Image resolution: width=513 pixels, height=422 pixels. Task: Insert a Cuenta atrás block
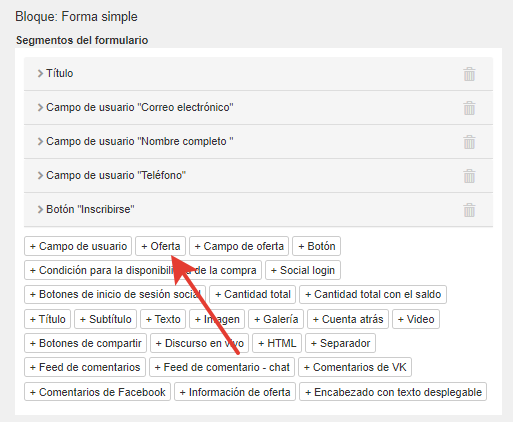coord(348,319)
